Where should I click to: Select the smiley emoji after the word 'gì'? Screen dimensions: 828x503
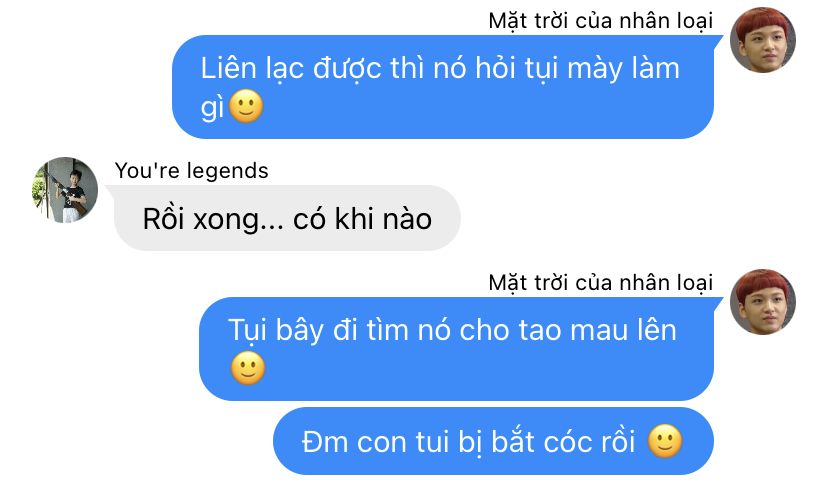[246, 106]
